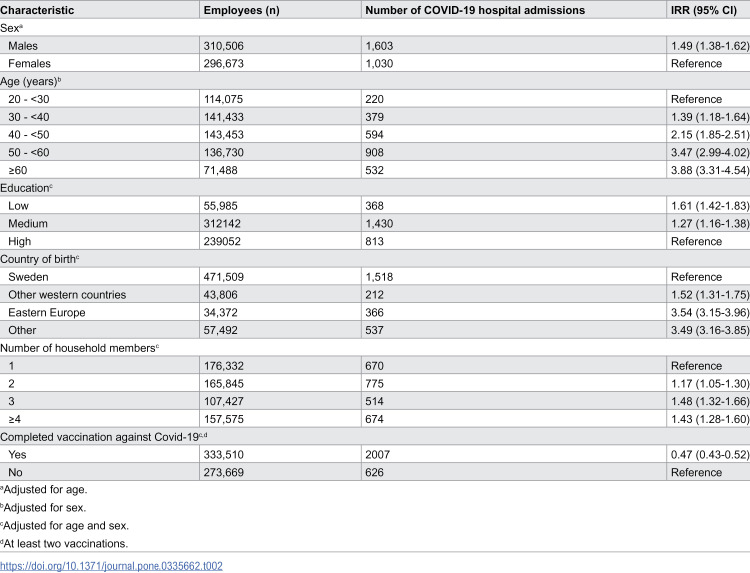Click the Country of birth heading
The height and width of the screenshot is (573, 750).
coord(40,259)
